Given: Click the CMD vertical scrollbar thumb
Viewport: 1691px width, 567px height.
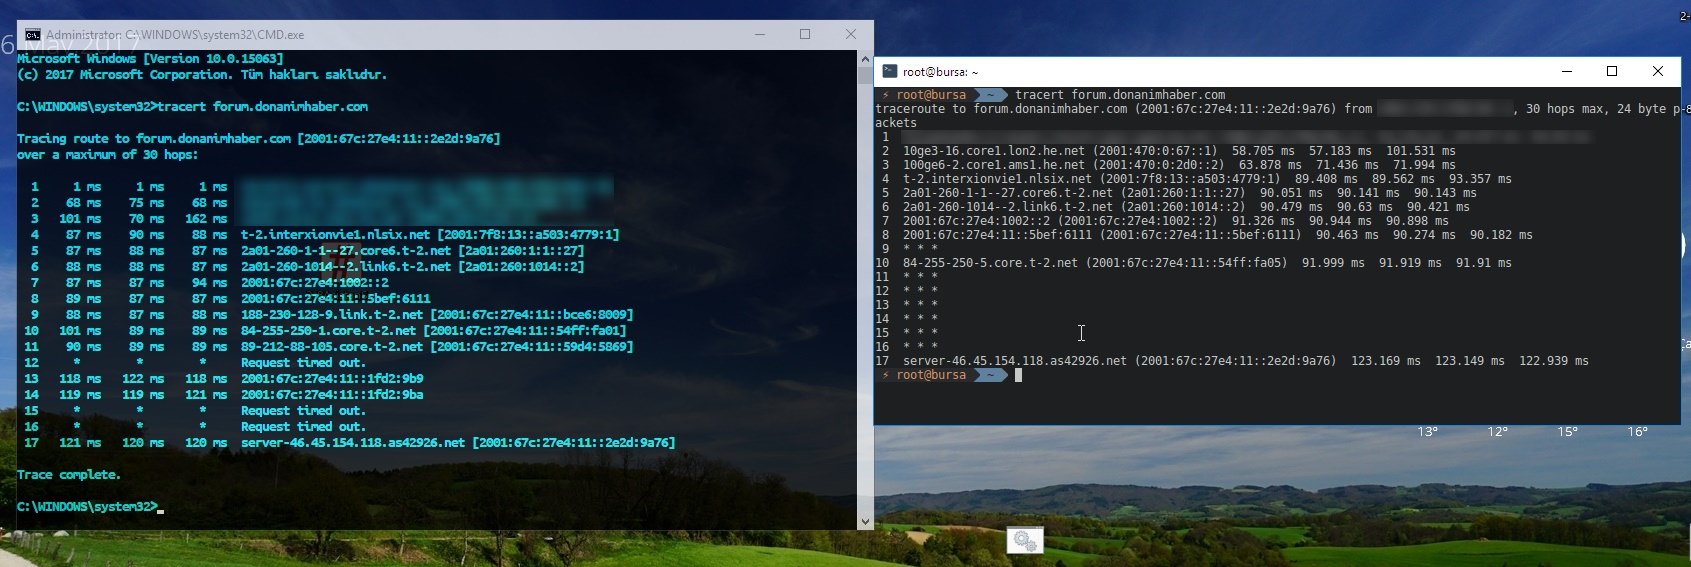Looking at the screenshot, I should (x=865, y=76).
